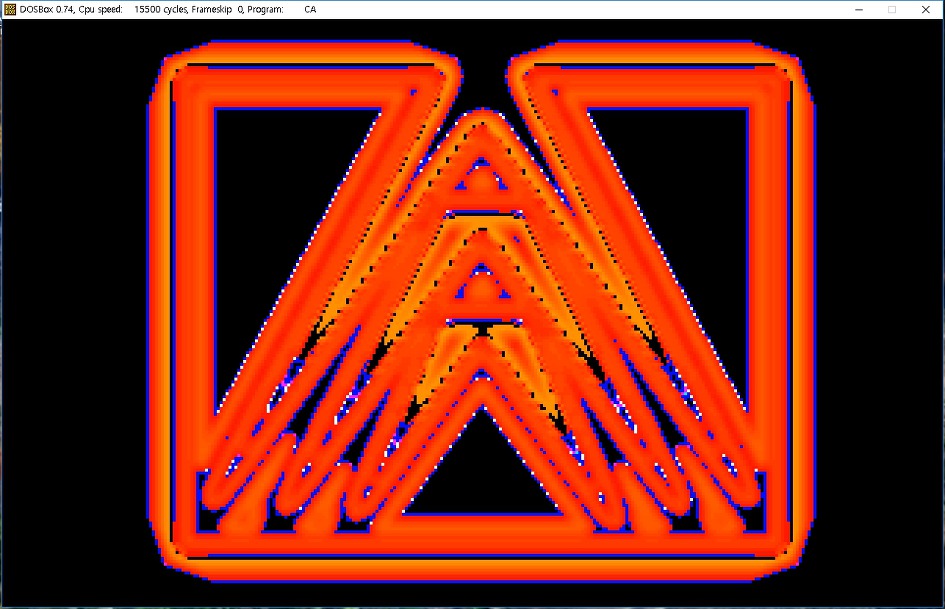Click the "DOSBox 0.74, Cpu speed:" title text
The image size is (945, 609).
[x=71, y=9]
